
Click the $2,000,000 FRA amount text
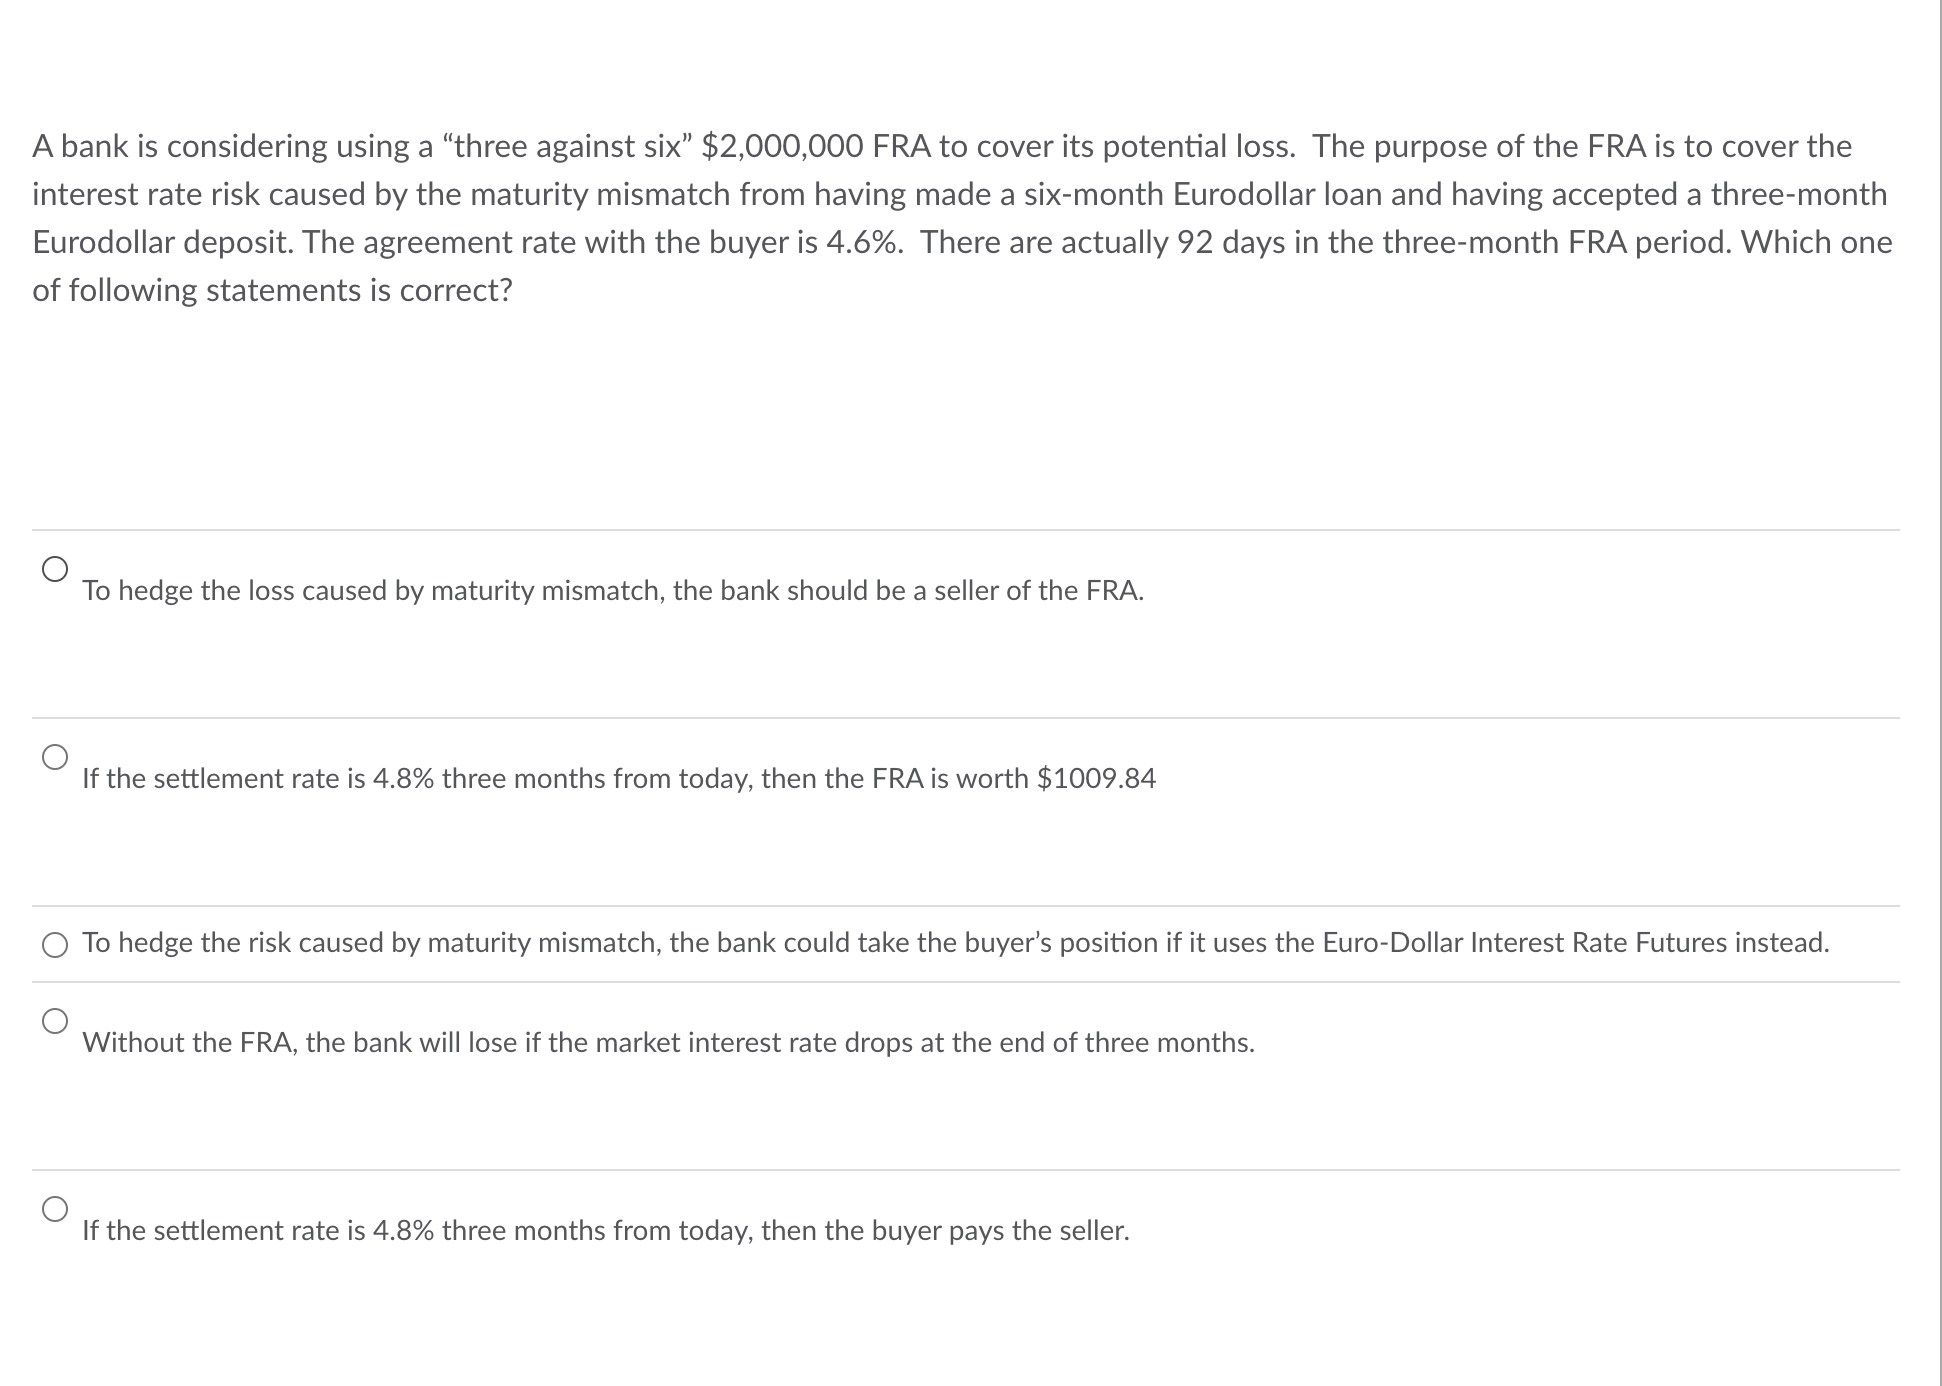pos(780,146)
